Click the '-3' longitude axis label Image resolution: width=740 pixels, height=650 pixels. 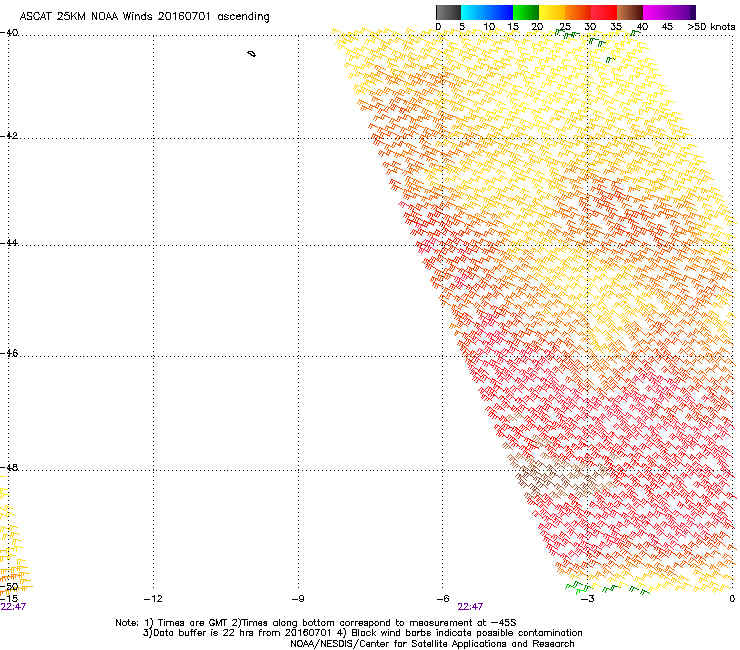(x=588, y=599)
